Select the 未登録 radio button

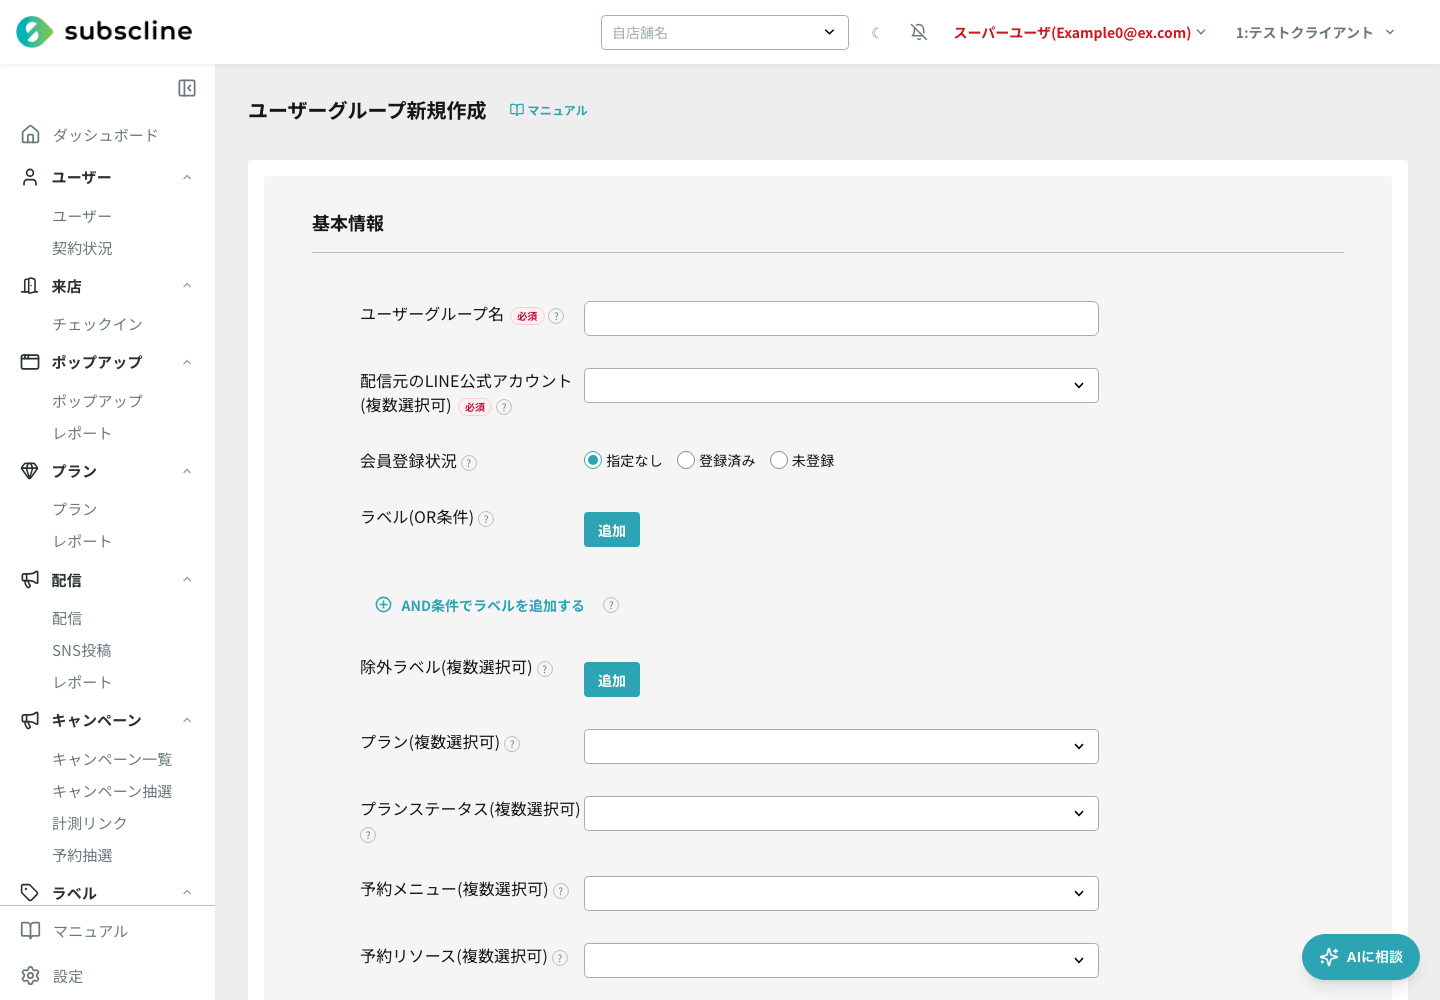click(x=779, y=460)
